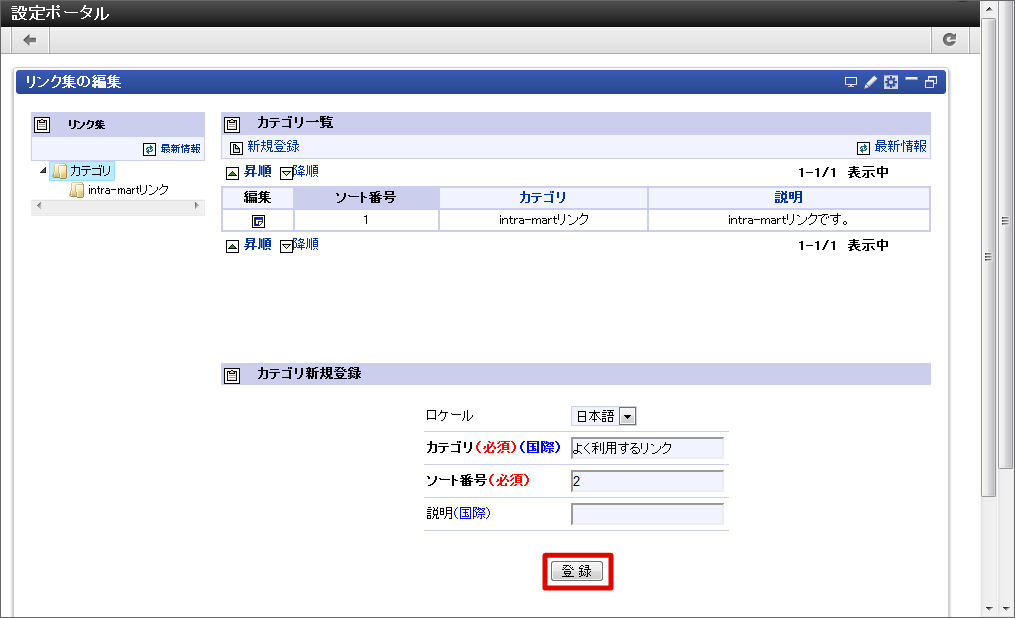Select intra-martリンク in the tree
The image size is (1015, 618).
pyautogui.click(x=128, y=190)
